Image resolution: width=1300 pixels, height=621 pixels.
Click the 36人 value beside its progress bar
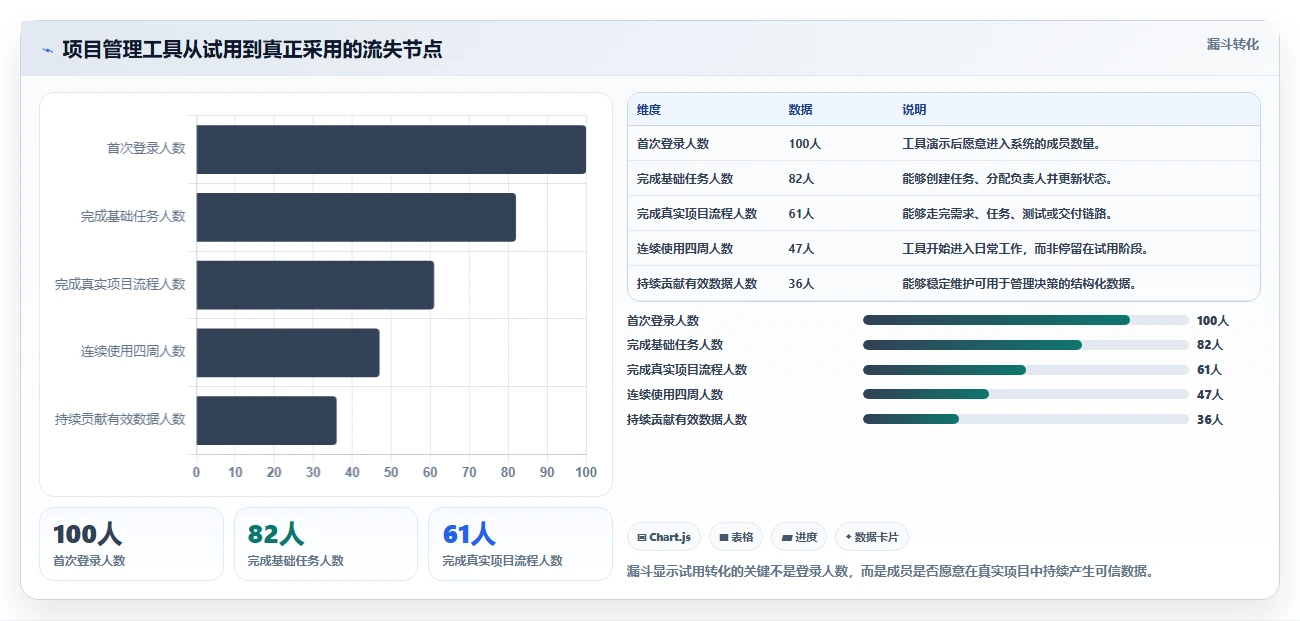1210,420
